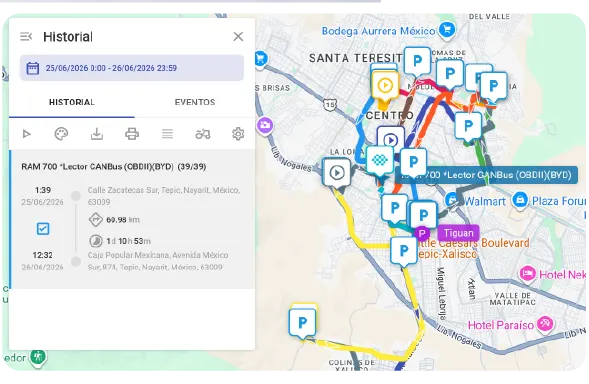Open the date range 25/06/2026 - 26/06/2026 picker

(132, 68)
